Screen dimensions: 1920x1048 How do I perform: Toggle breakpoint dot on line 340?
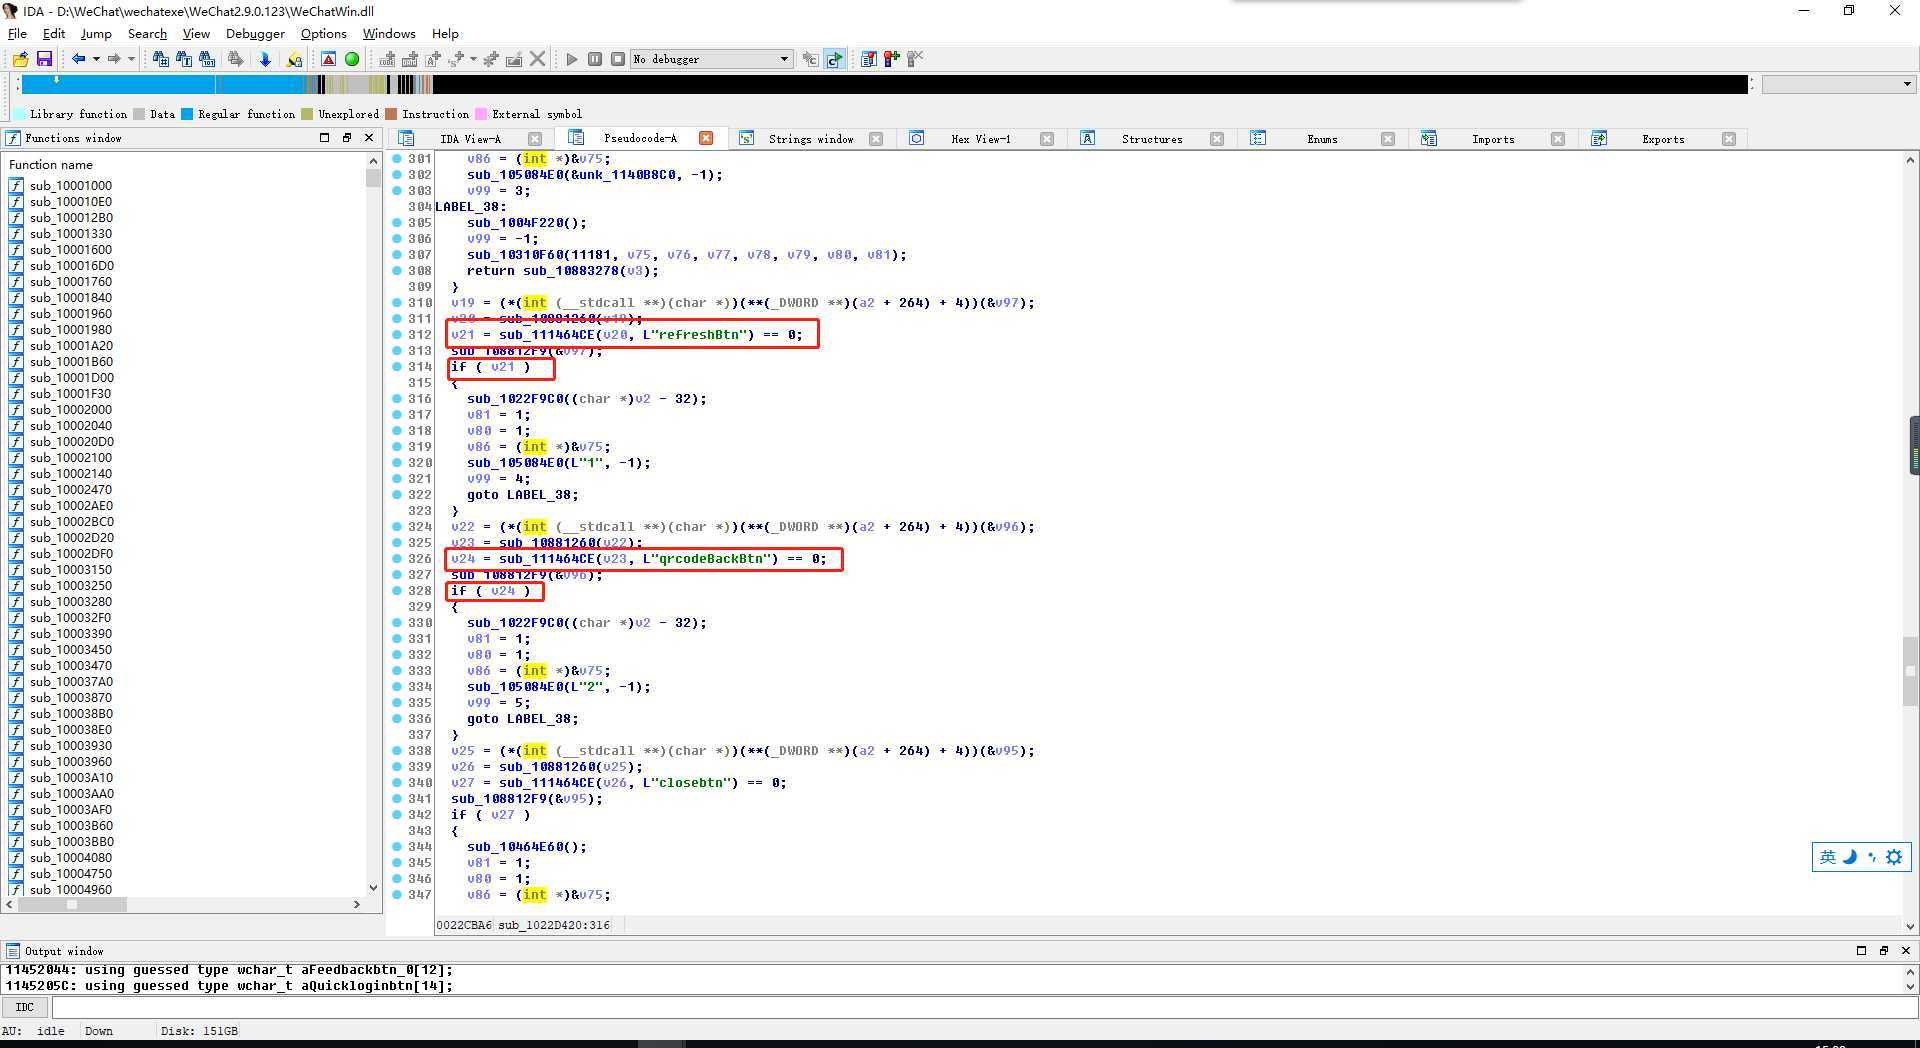click(397, 782)
